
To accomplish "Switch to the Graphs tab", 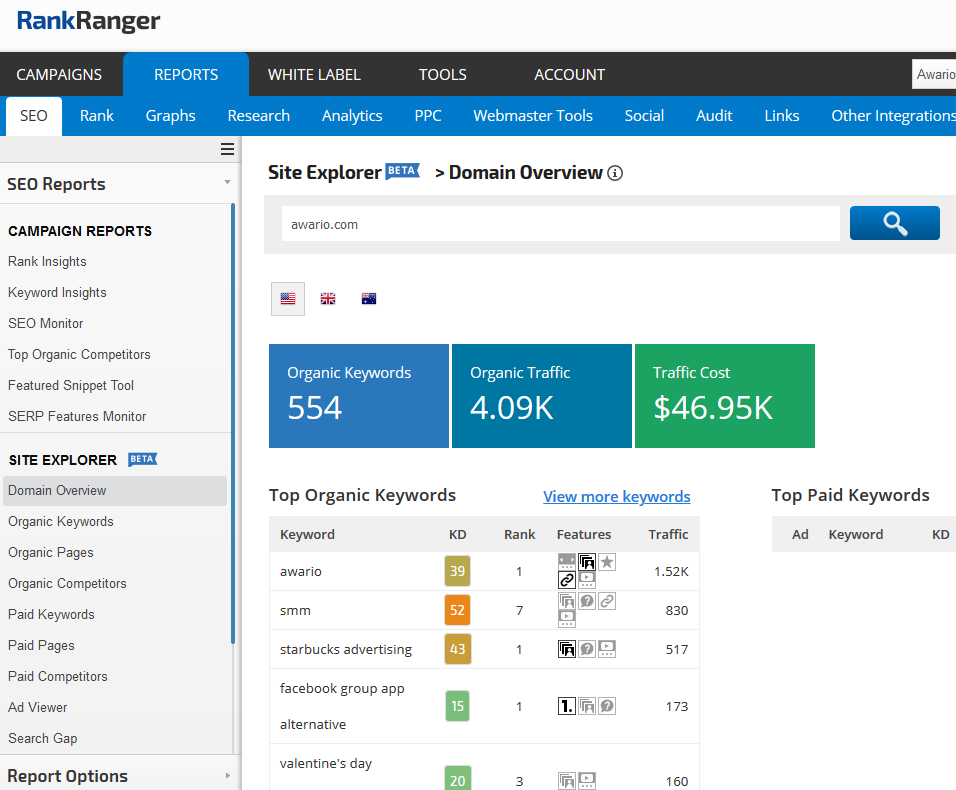I will click(171, 116).
